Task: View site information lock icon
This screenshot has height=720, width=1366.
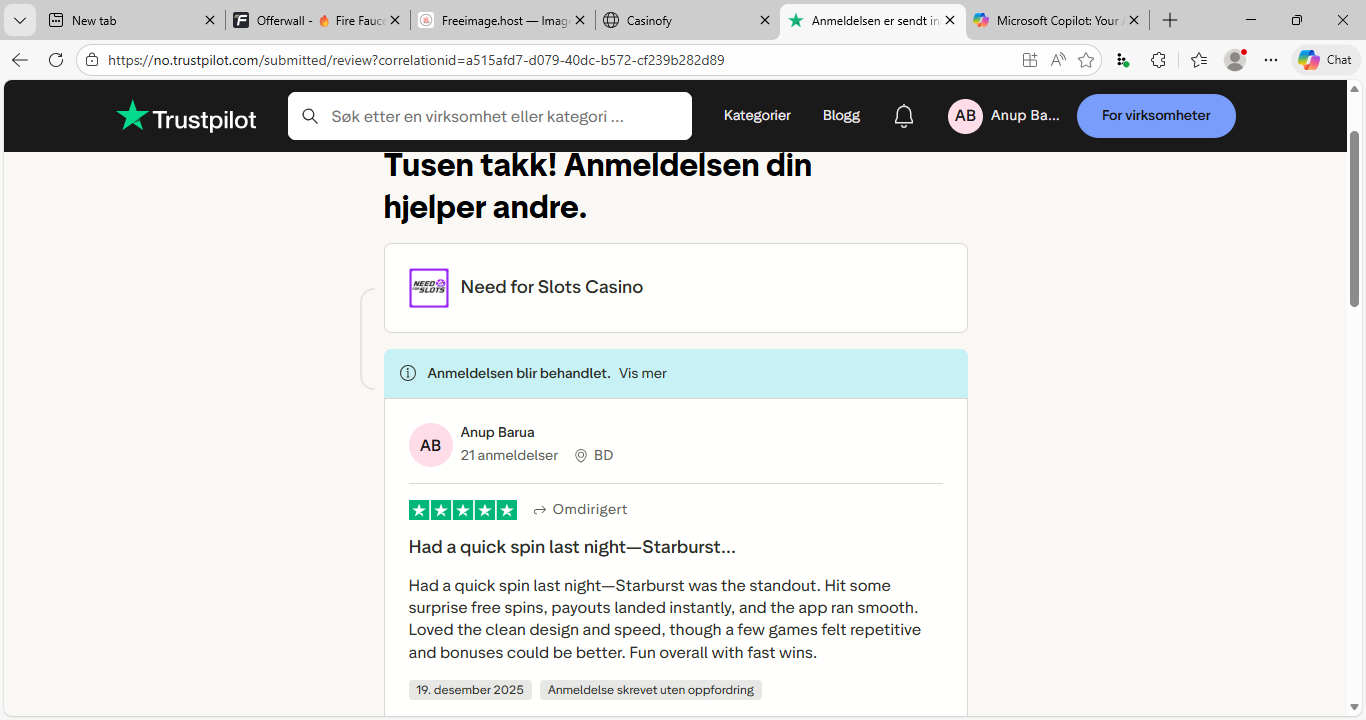Action: click(x=92, y=60)
